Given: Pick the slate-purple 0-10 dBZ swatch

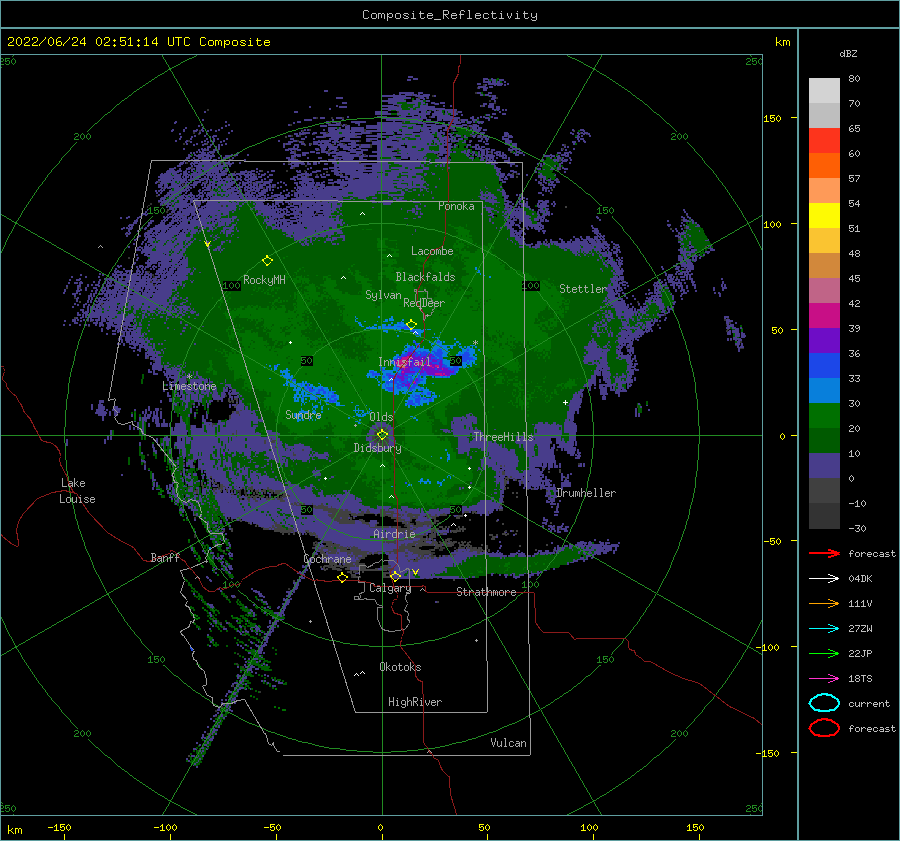Looking at the screenshot, I should pyautogui.click(x=824, y=466).
